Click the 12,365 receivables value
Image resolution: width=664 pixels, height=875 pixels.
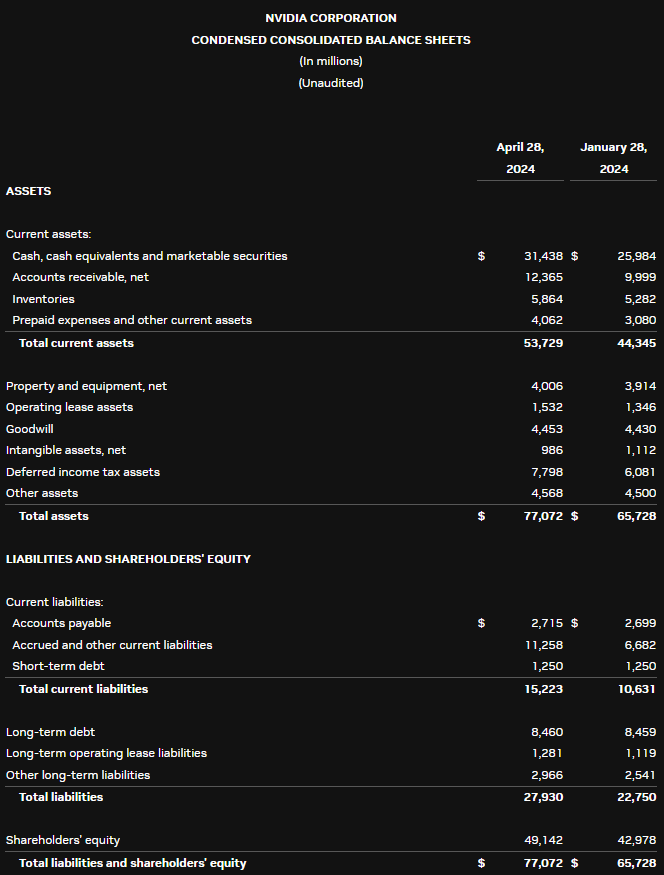coord(544,277)
